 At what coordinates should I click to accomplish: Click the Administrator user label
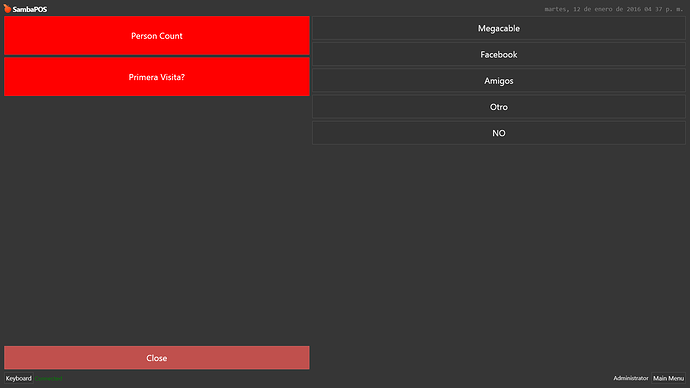coord(631,378)
